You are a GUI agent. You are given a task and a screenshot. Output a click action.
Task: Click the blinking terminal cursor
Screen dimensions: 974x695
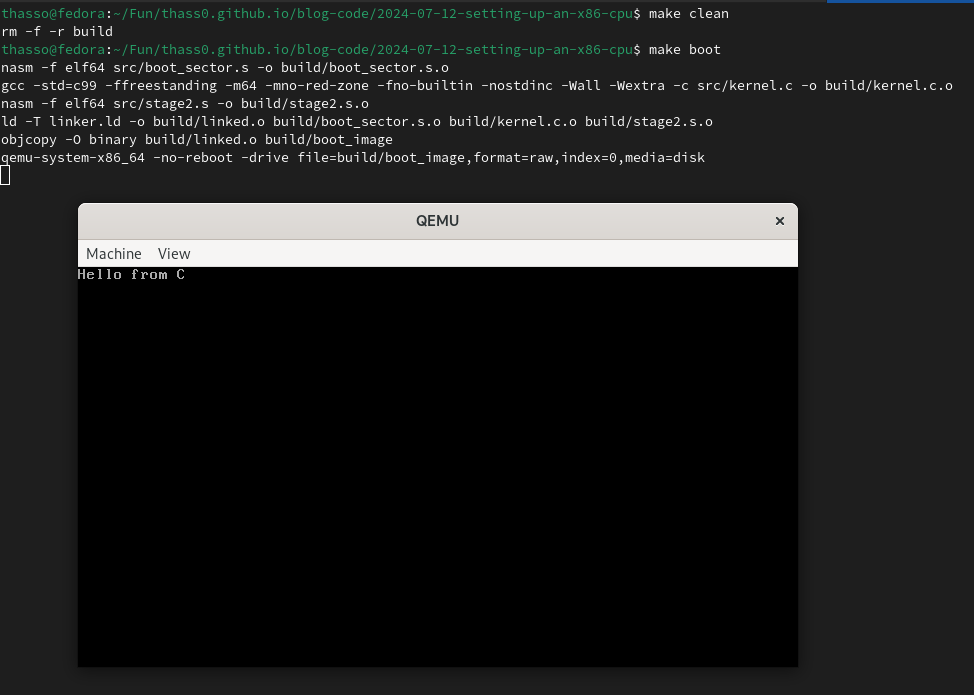pos(5,173)
